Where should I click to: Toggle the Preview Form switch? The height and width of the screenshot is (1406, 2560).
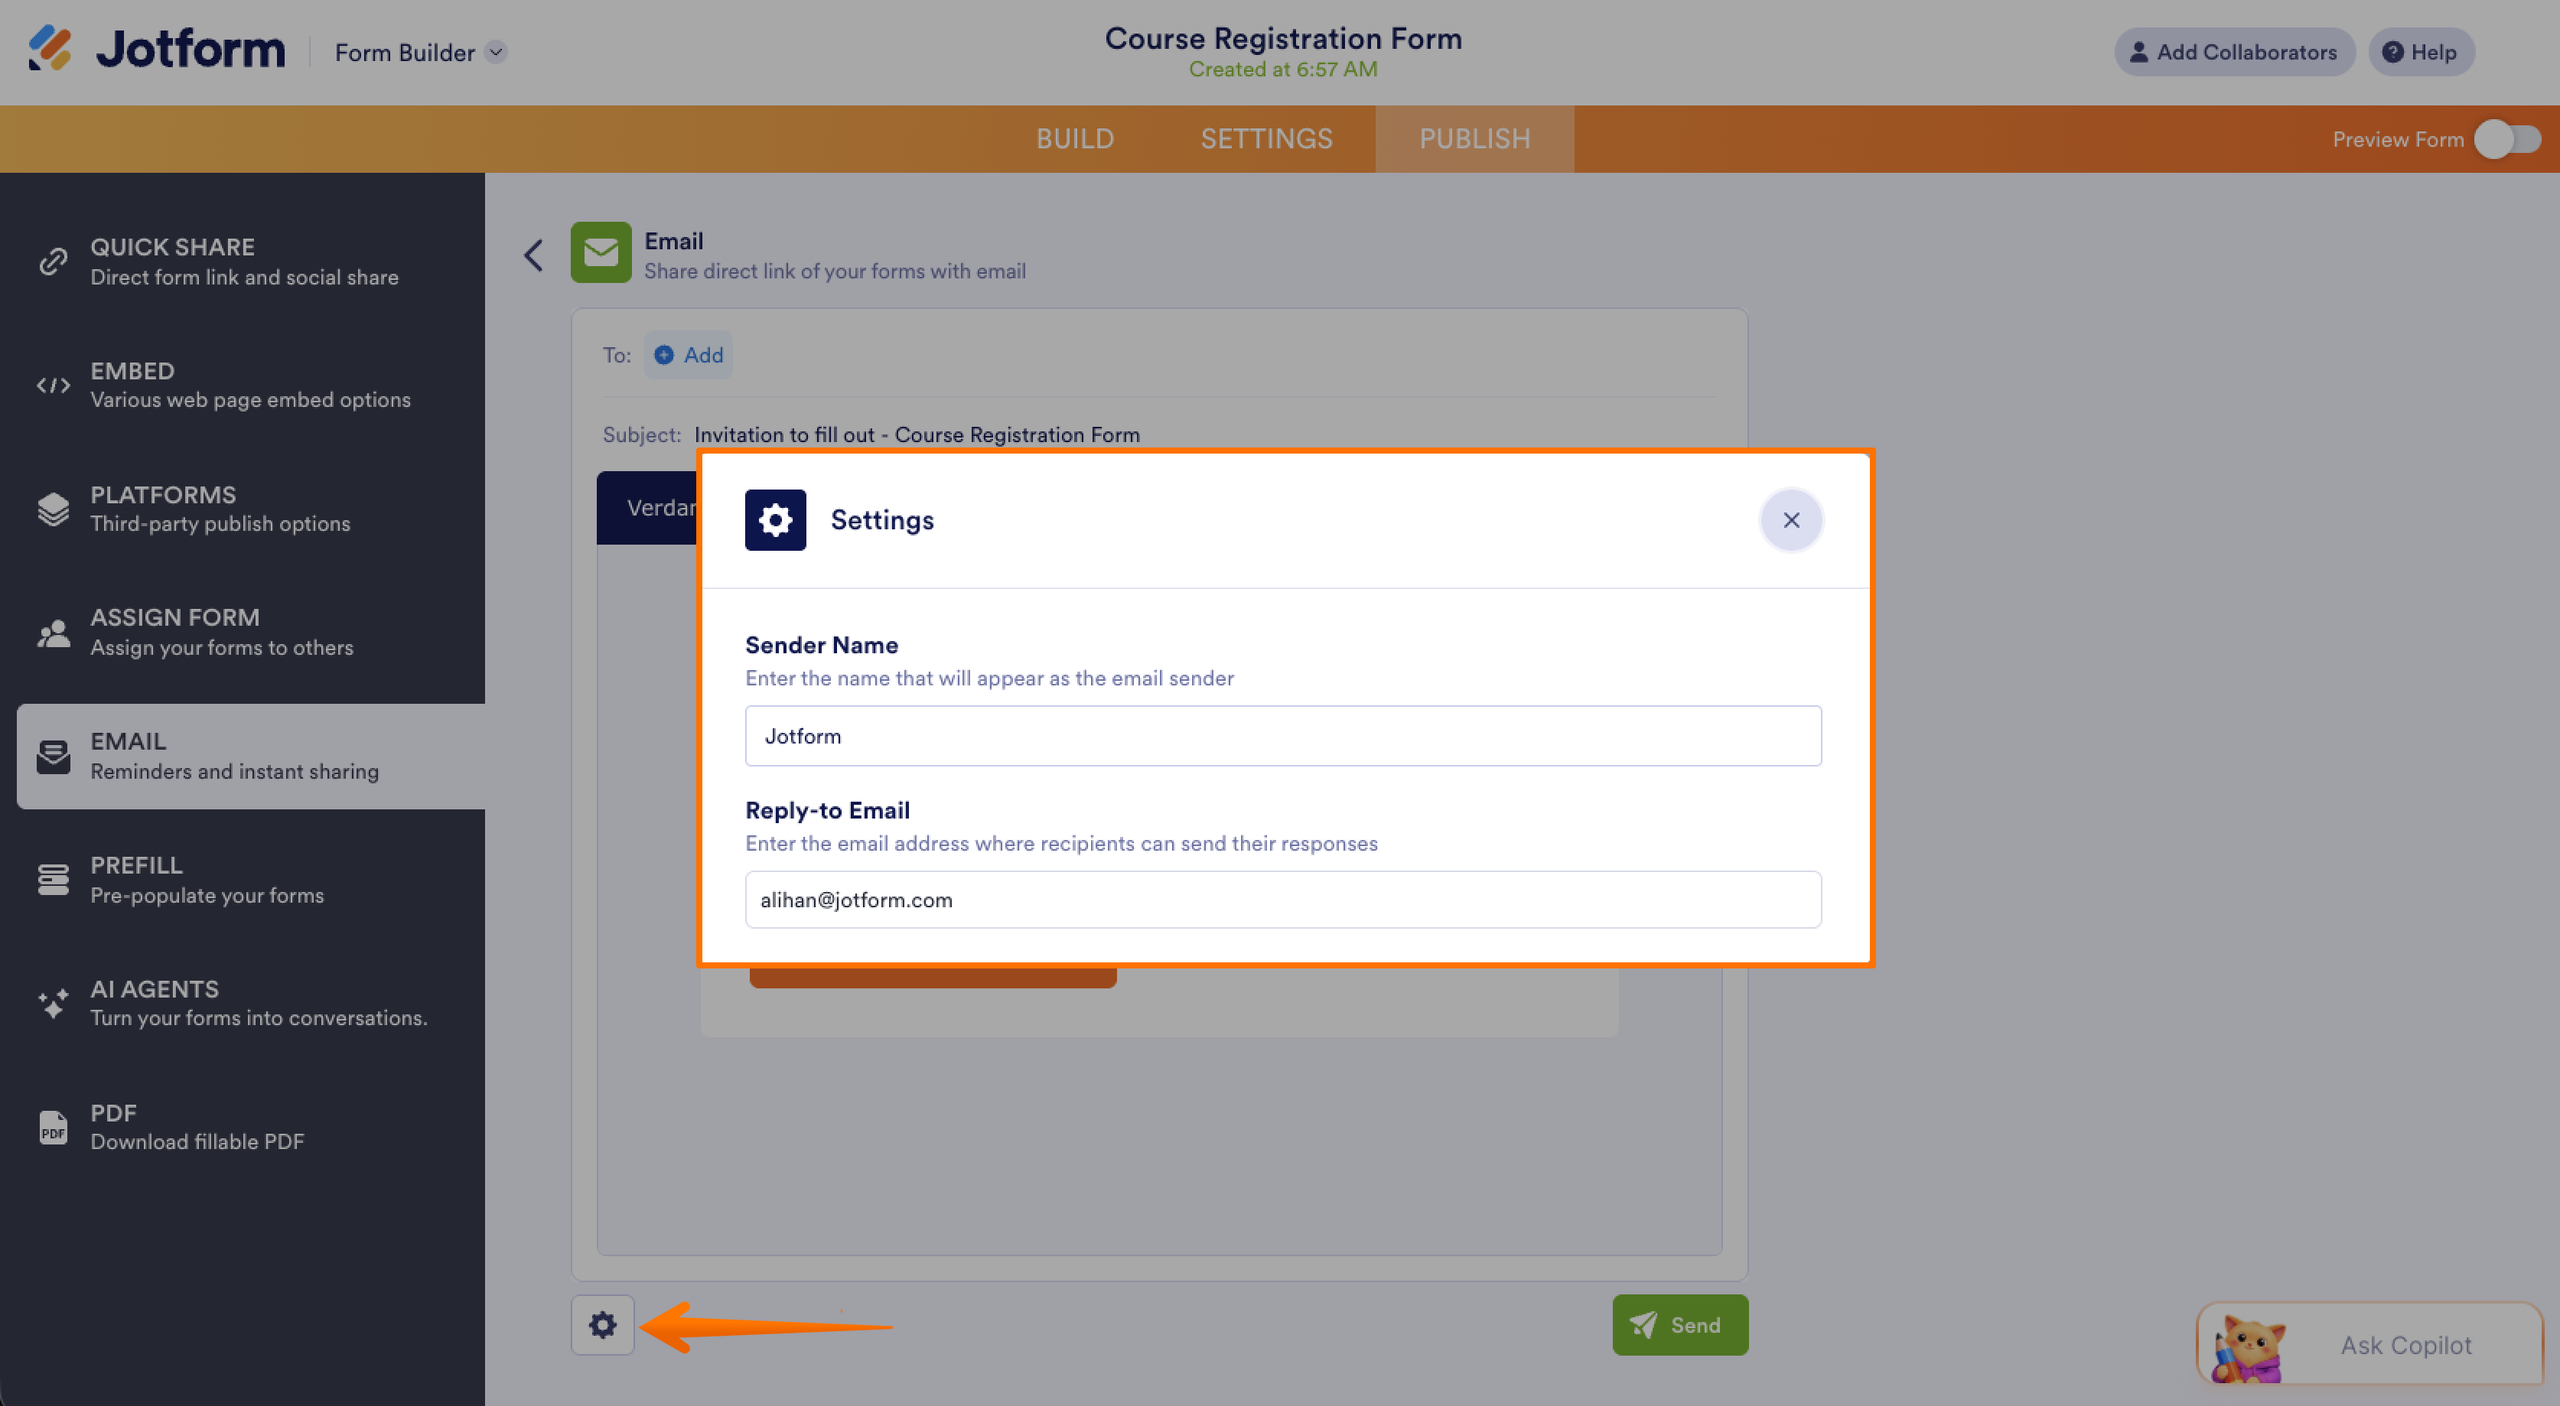click(2508, 139)
